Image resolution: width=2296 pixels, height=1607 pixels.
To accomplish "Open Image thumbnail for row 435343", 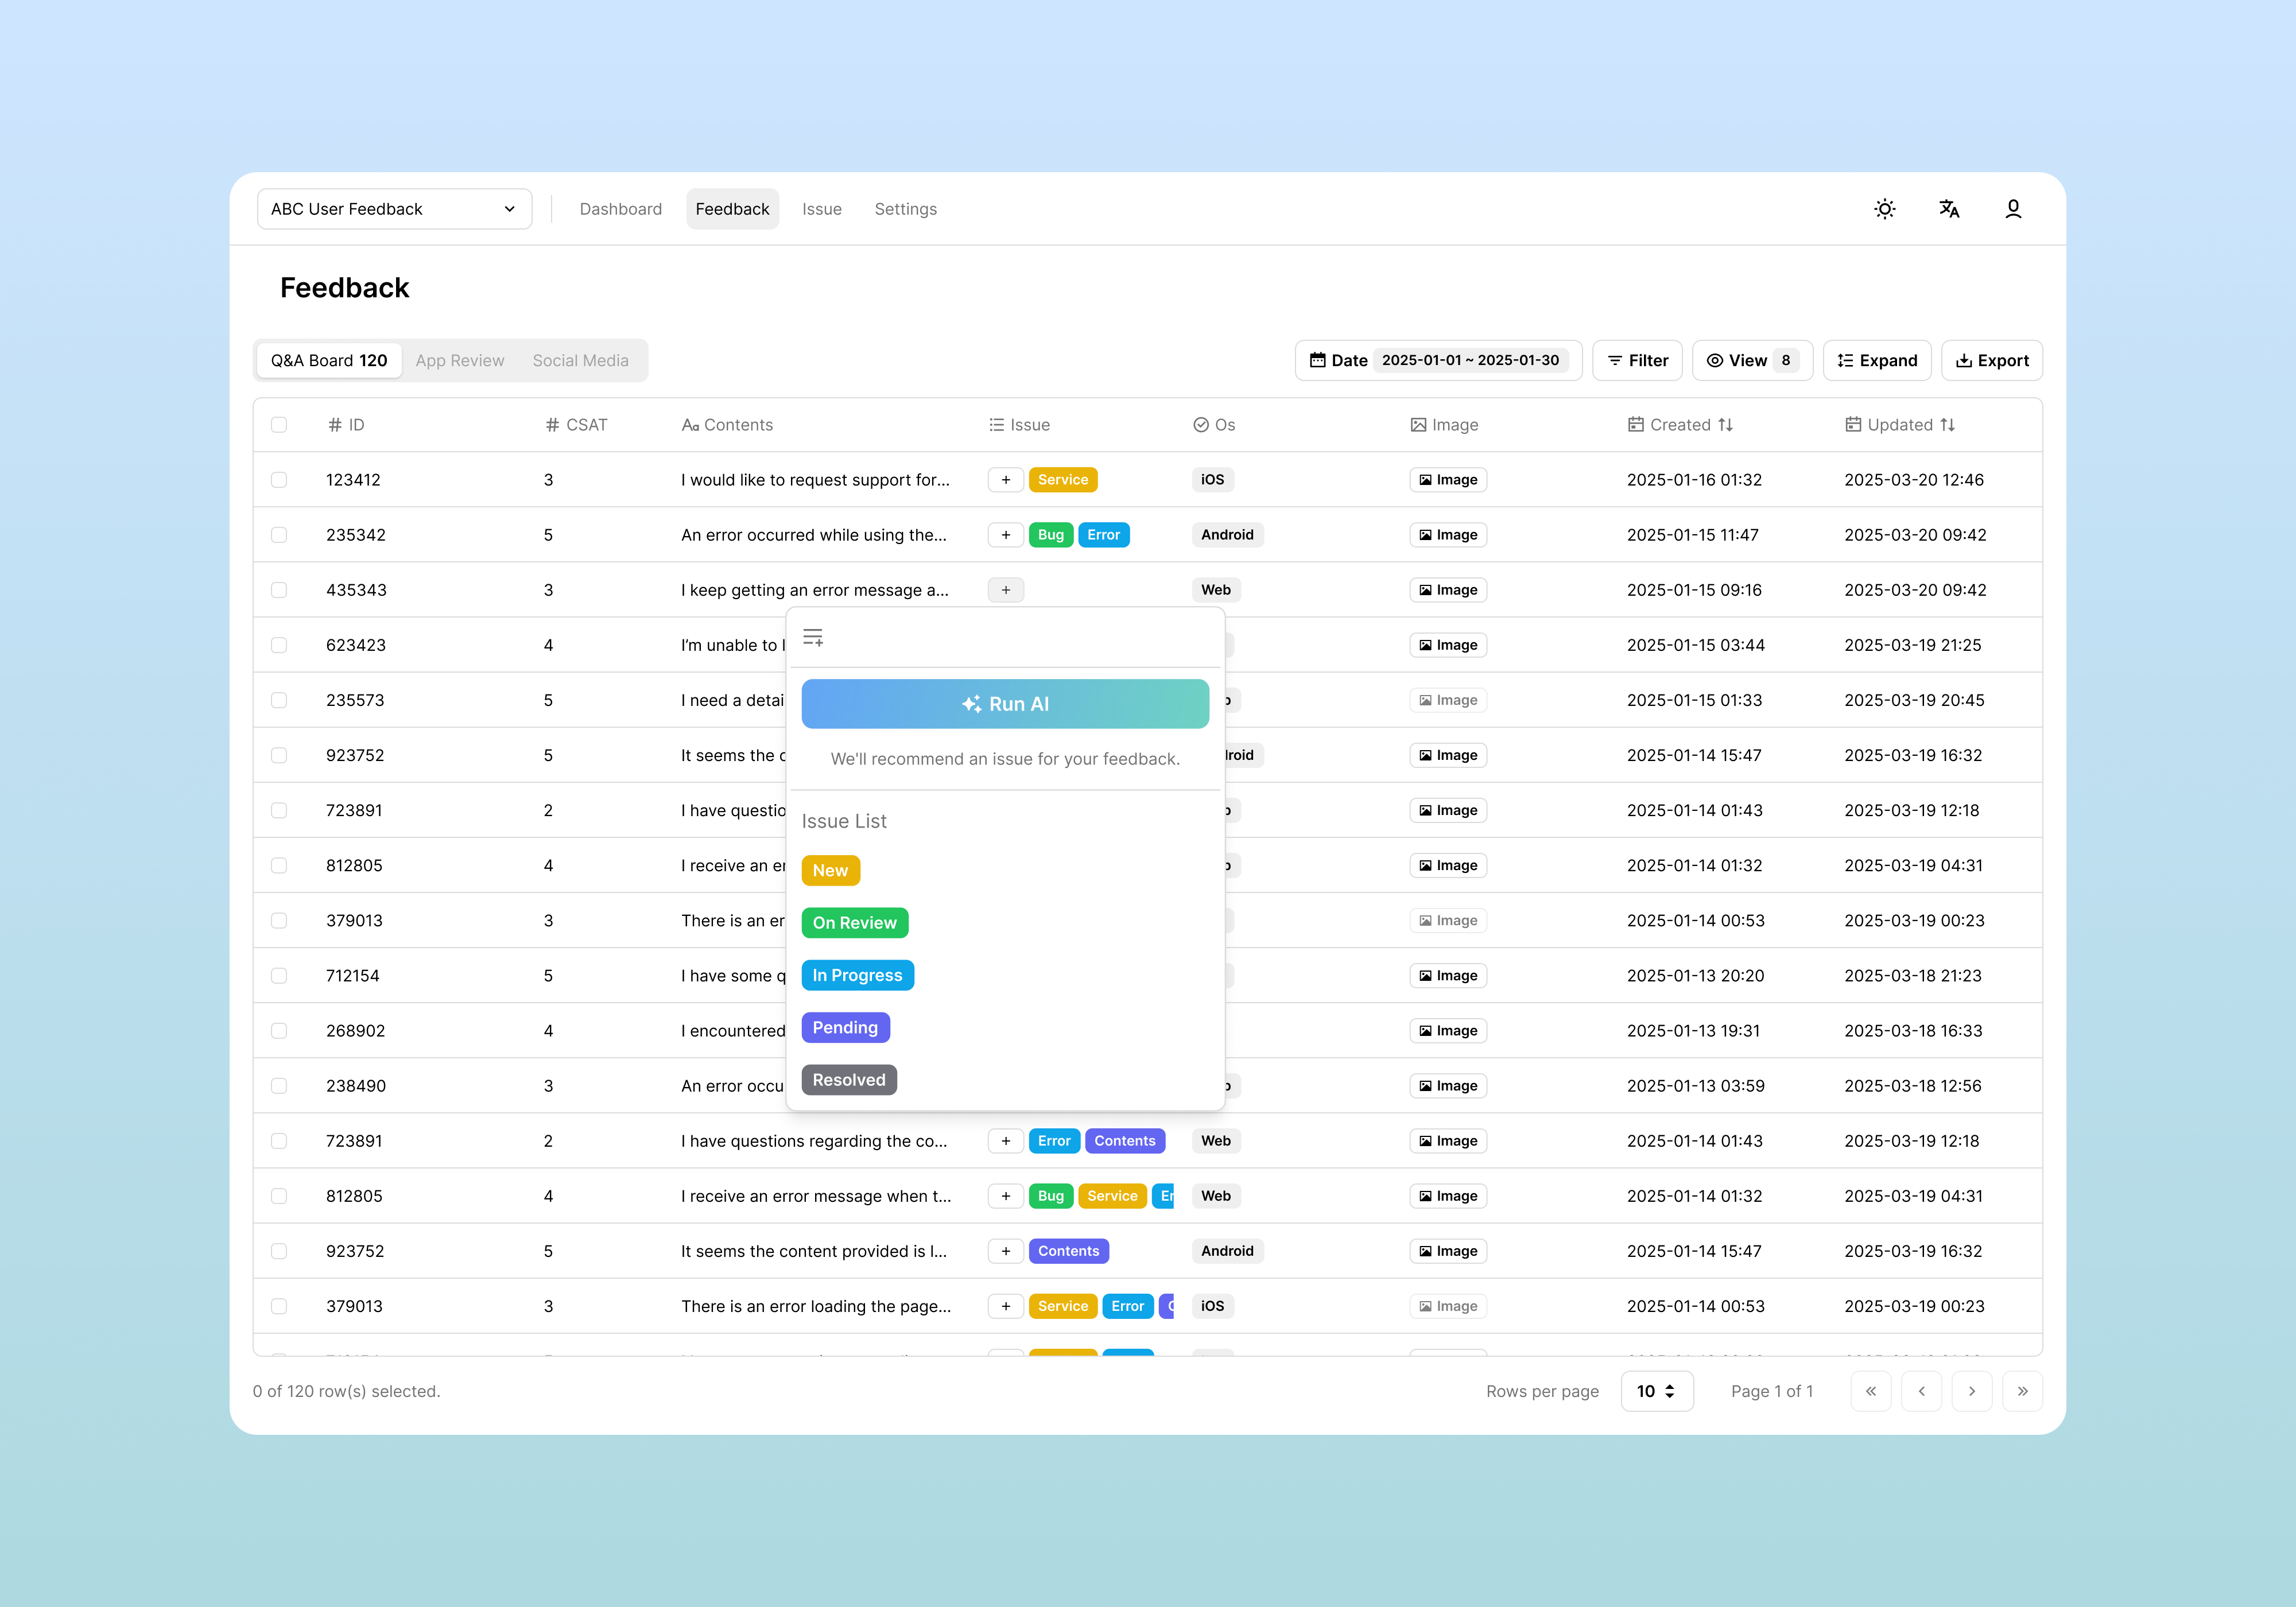I will [x=1448, y=590].
